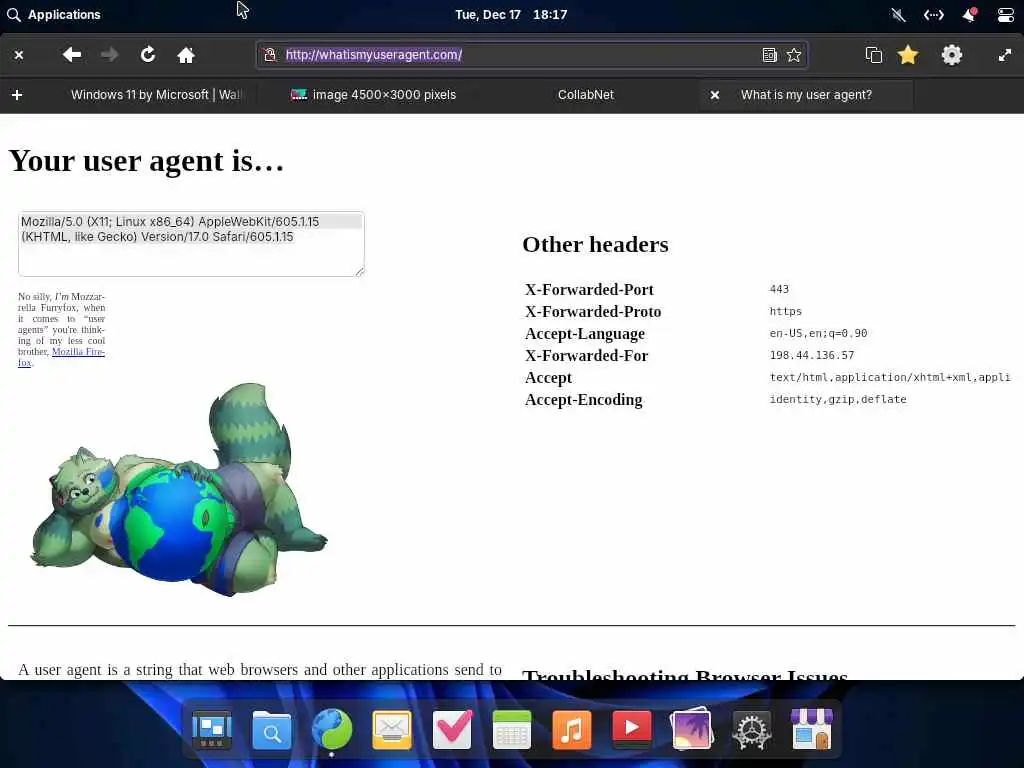Image resolution: width=1024 pixels, height=768 pixels.
Task: Launch Photos from the dock
Action: 692,729
